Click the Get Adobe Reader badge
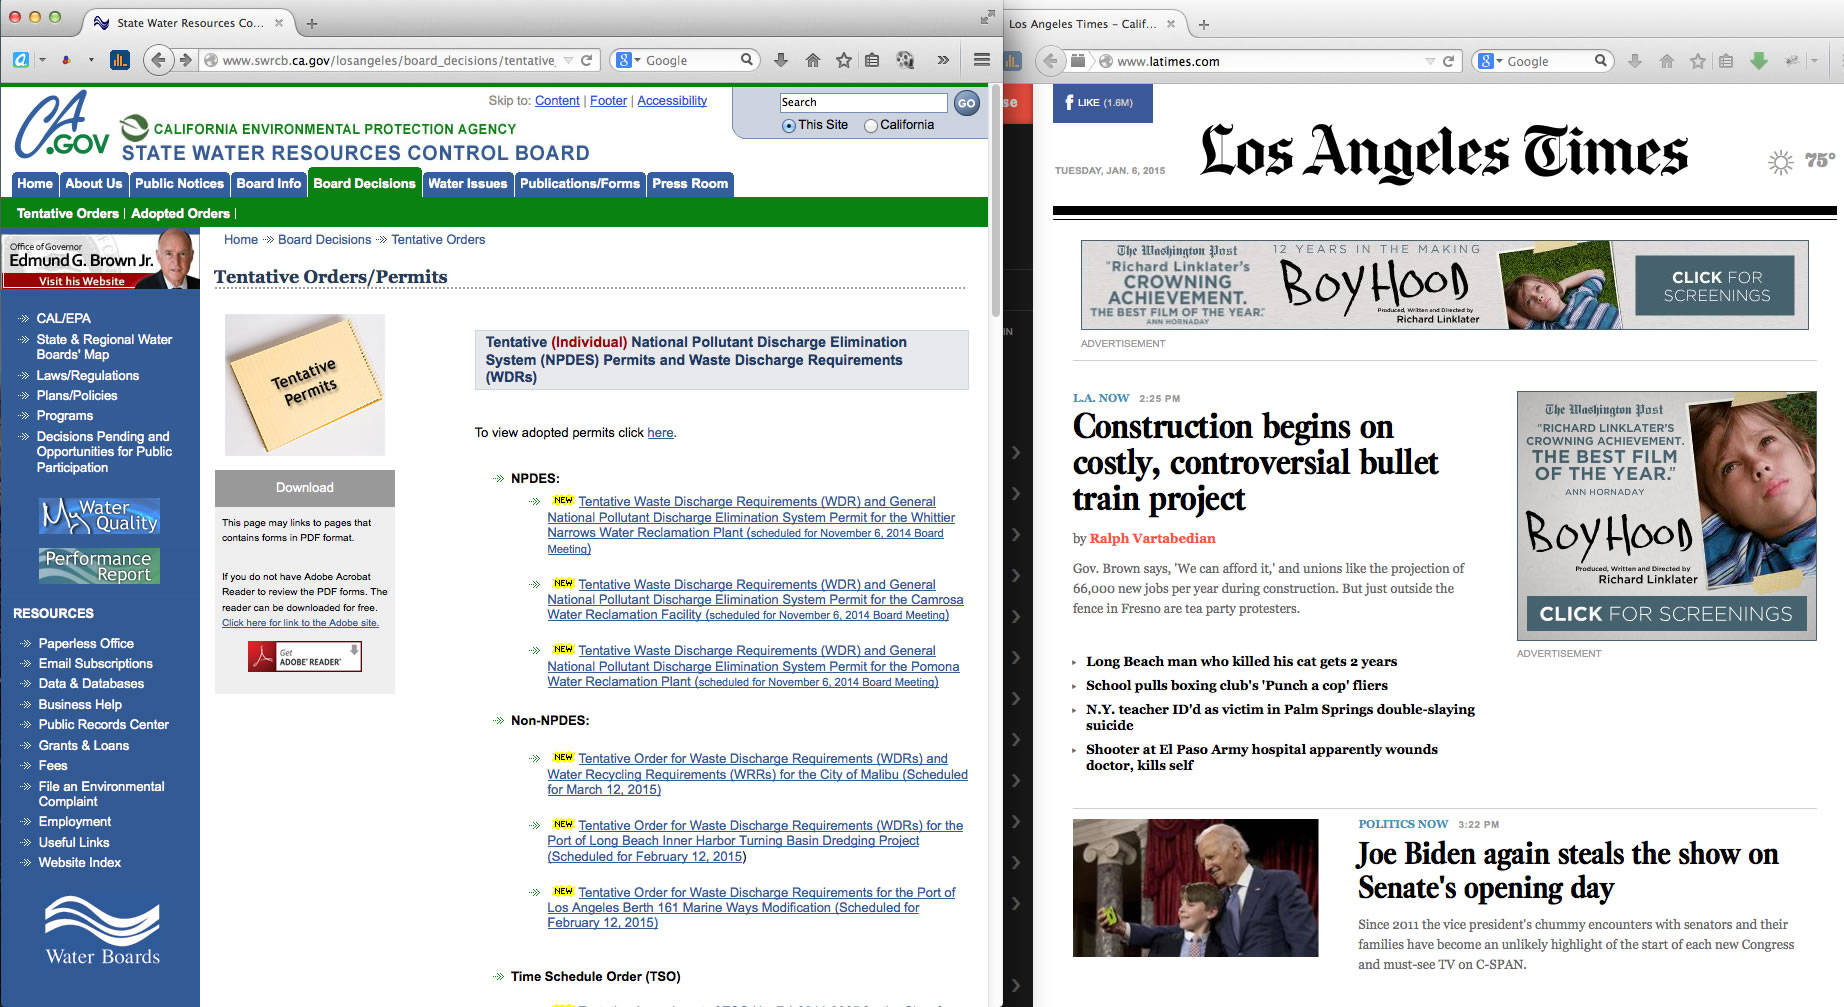 pos(305,656)
